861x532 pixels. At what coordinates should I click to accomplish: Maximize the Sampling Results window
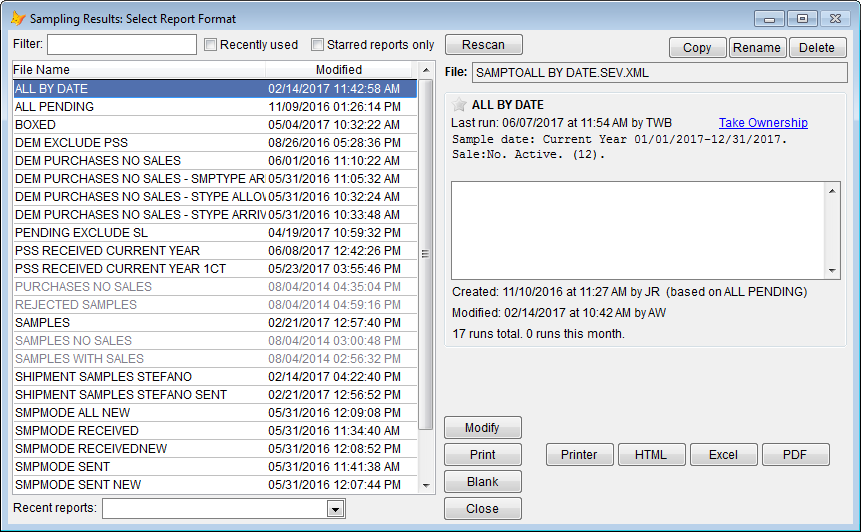click(802, 19)
